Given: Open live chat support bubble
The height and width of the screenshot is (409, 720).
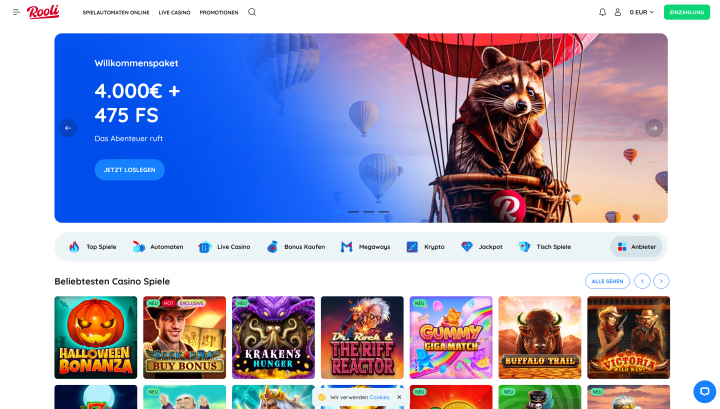Looking at the screenshot, I should tap(704, 392).
